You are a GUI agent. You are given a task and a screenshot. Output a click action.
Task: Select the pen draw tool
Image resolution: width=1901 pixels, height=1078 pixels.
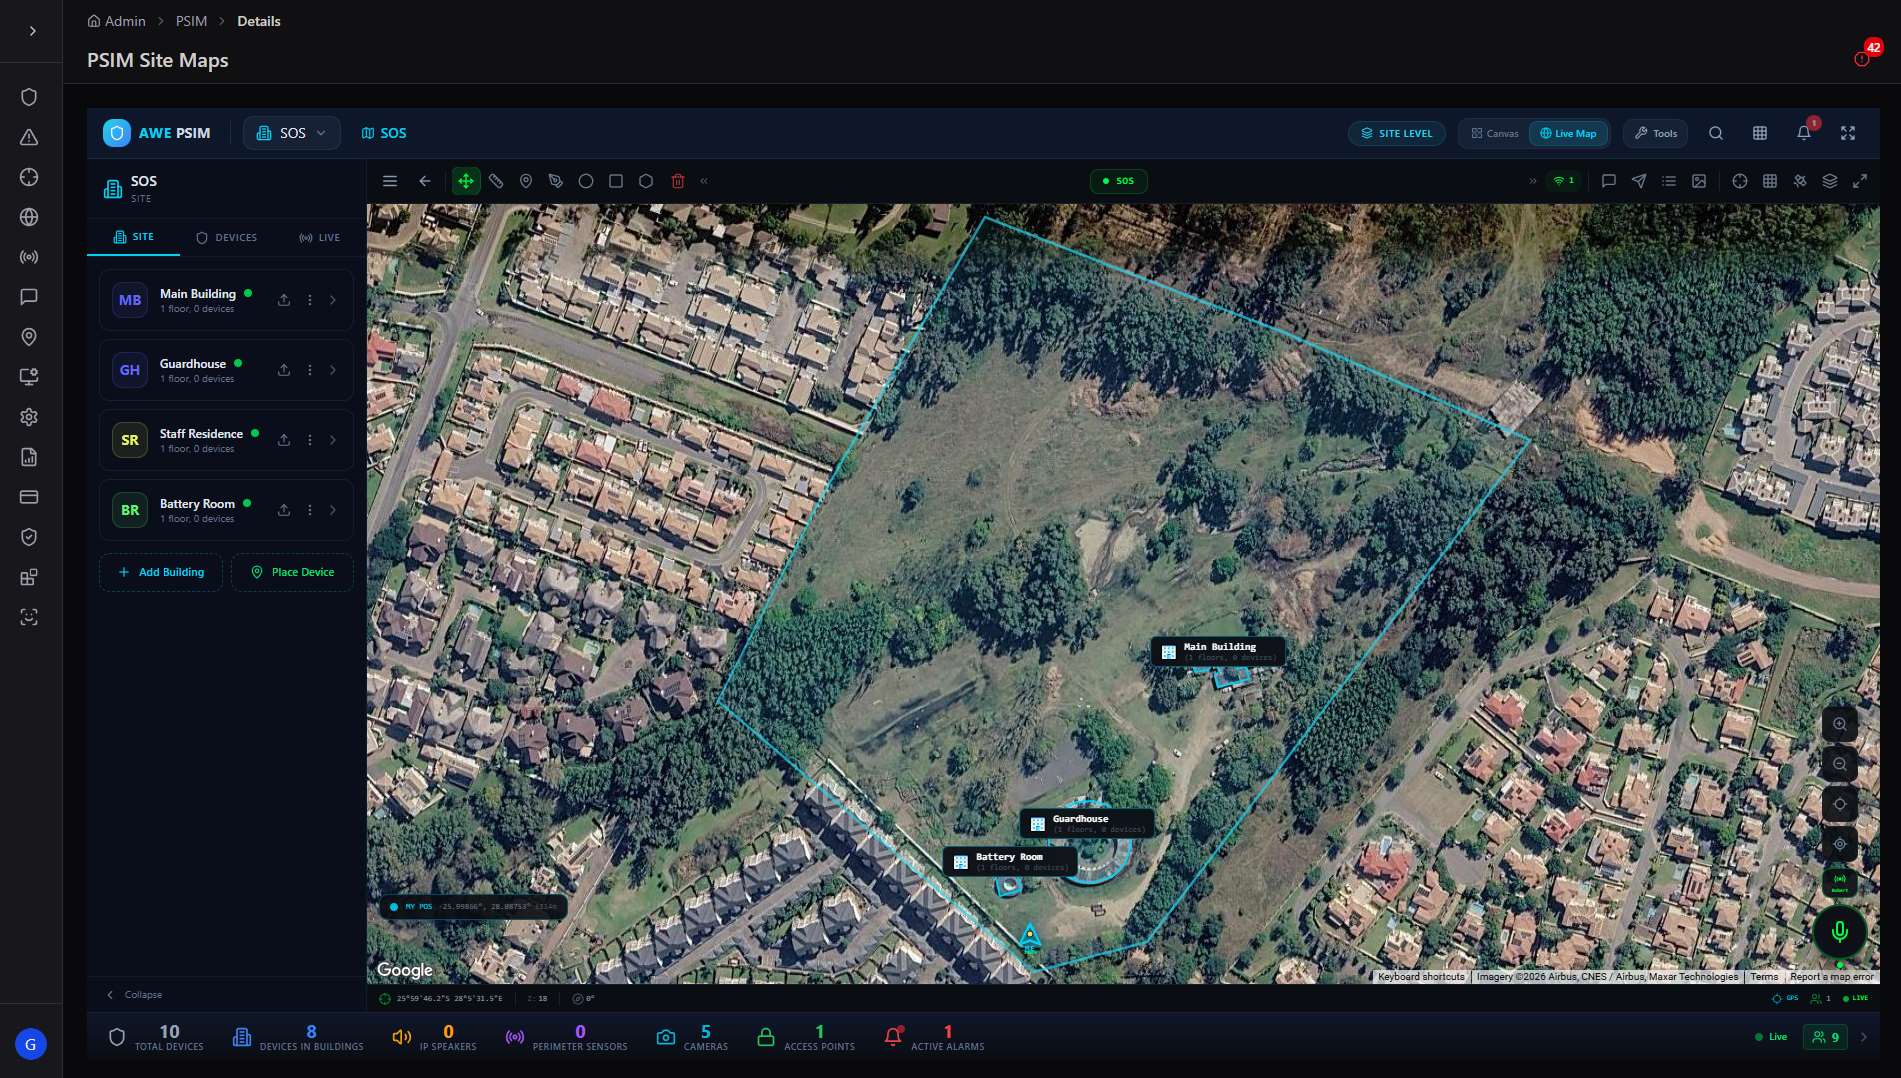556,181
